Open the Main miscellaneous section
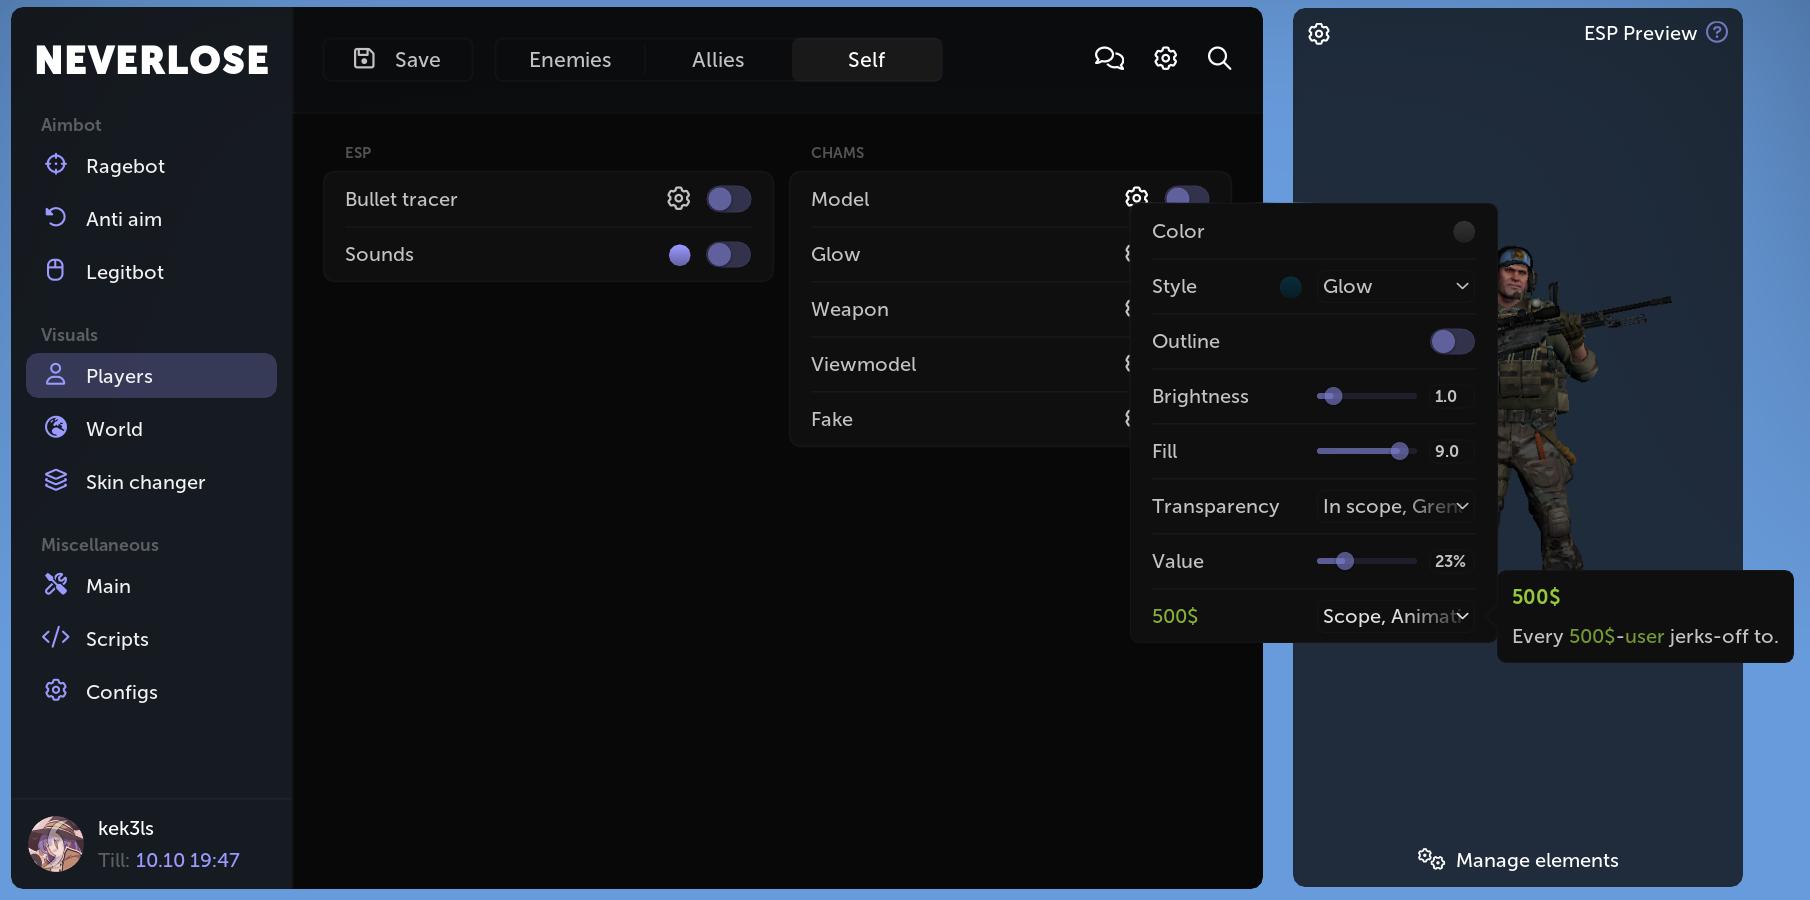Viewport: 1810px width, 900px height. point(151,586)
